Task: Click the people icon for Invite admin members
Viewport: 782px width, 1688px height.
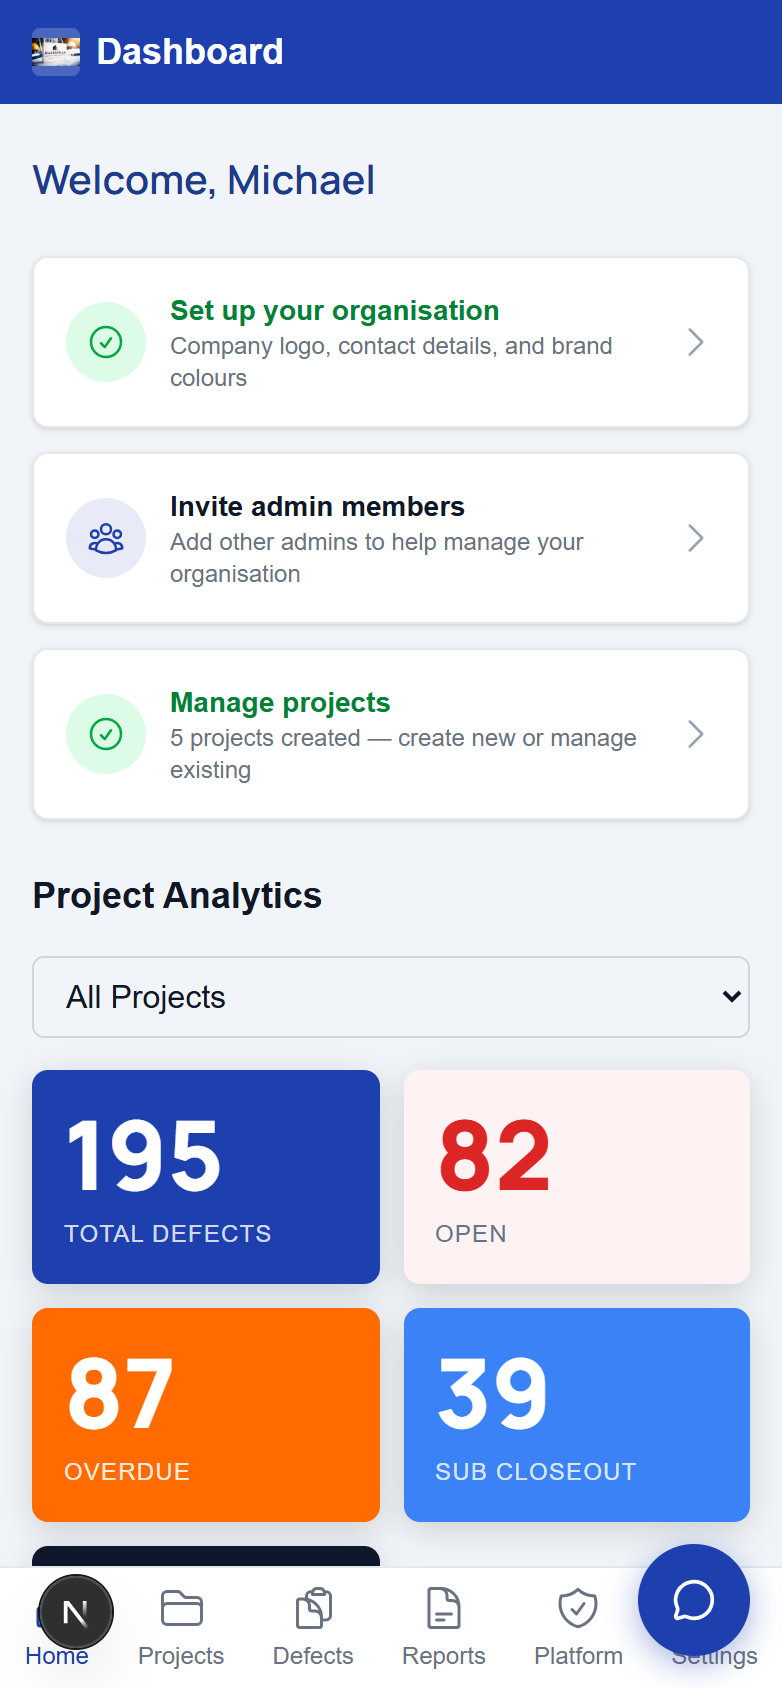Action: tap(106, 538)
